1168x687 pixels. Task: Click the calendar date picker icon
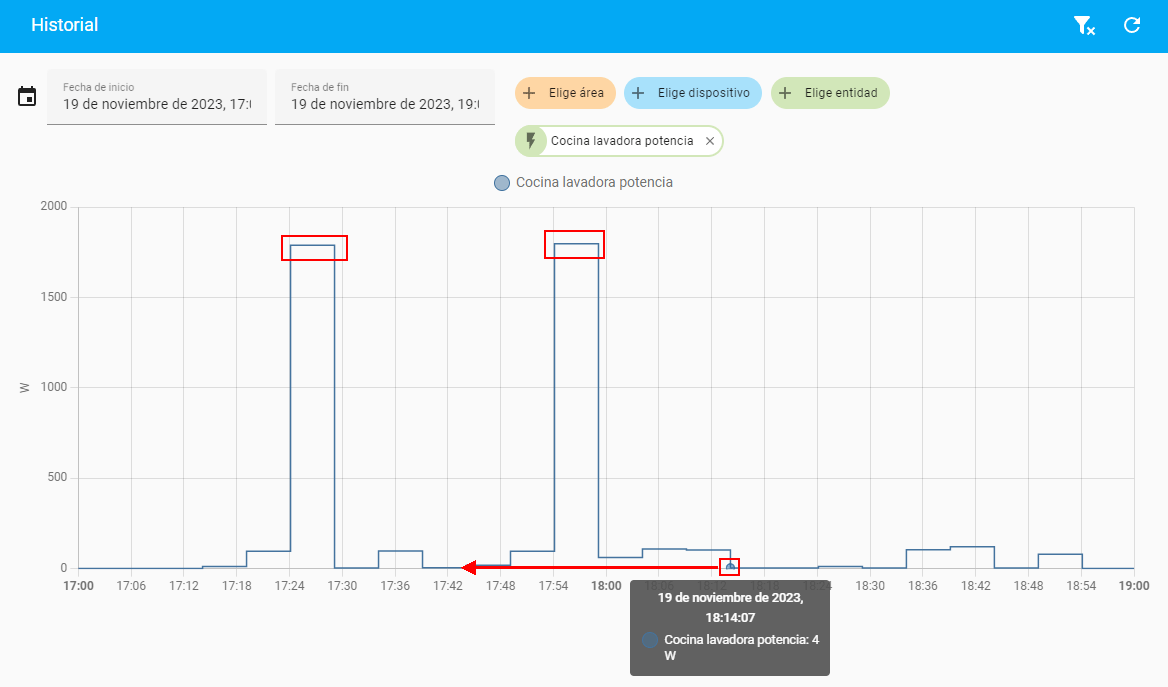pos(27,97)
